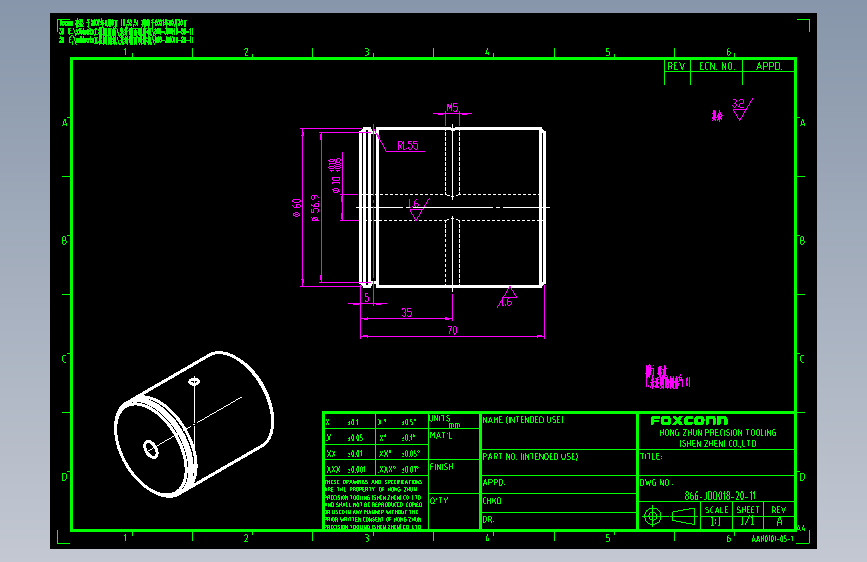
Task: Click the header text at the top left corner
Action: point(126,31)
